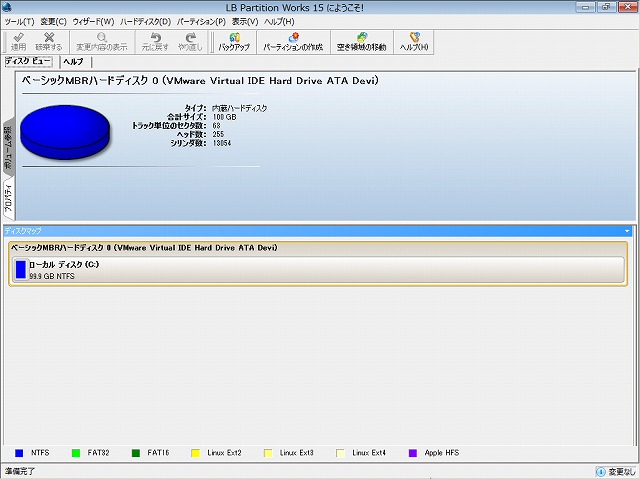Open the ヘルプ(H) toolbar icon
This screenshot has width=640, height=479.
[414, 38]
